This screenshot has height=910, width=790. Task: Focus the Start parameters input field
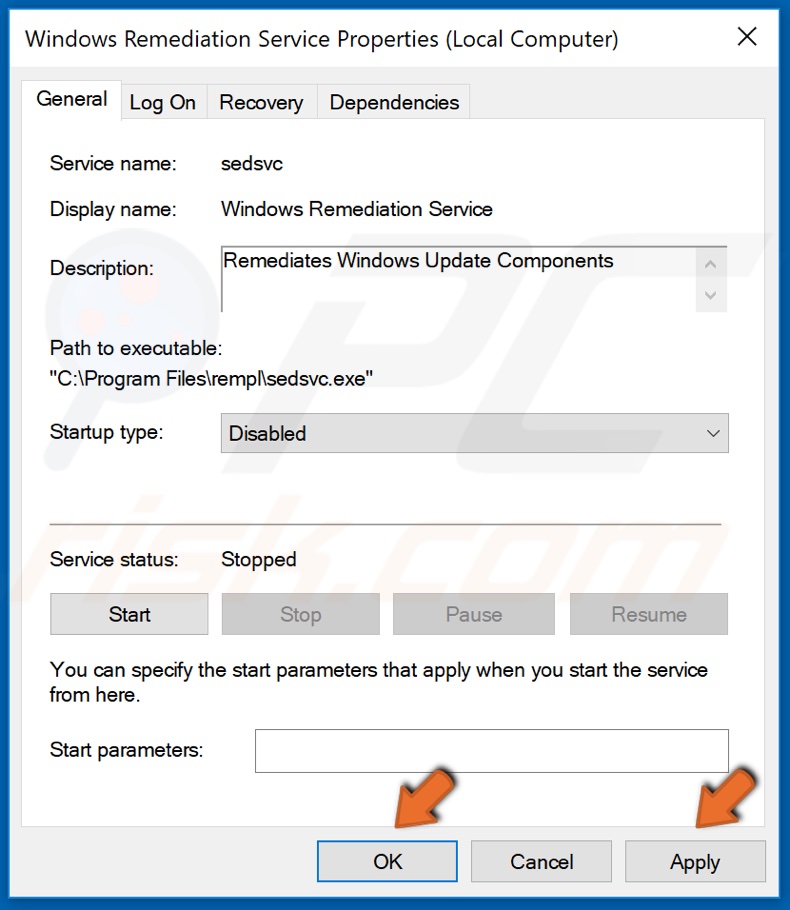tap(491, 751)
